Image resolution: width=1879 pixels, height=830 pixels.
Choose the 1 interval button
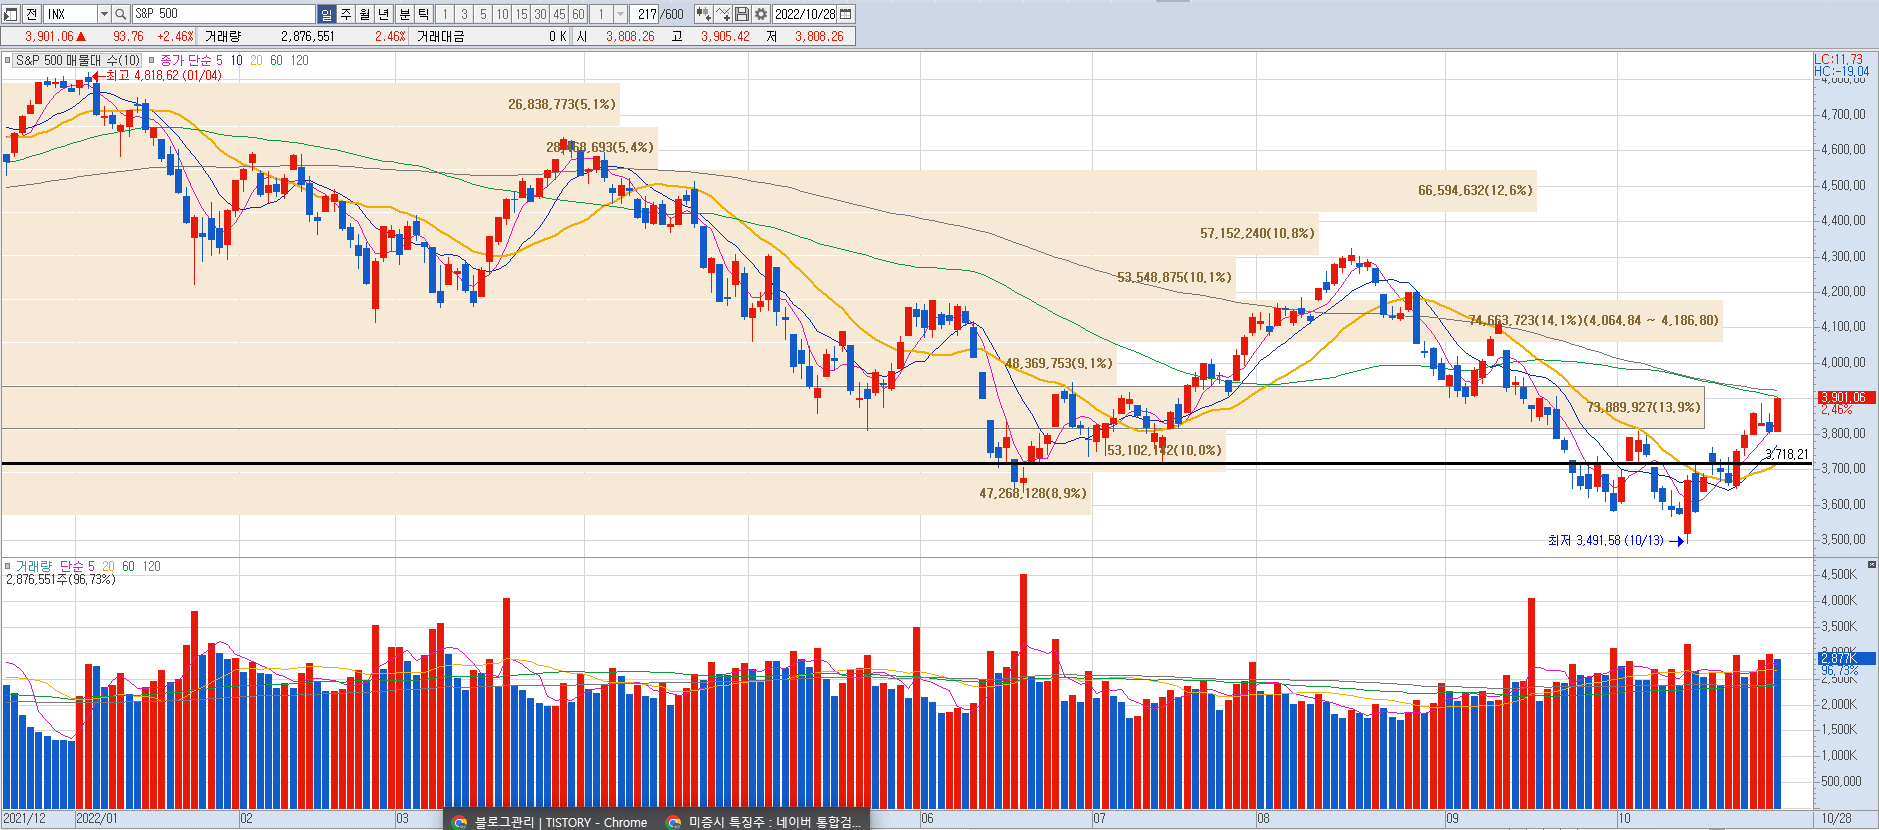click(x=446, y=14)
